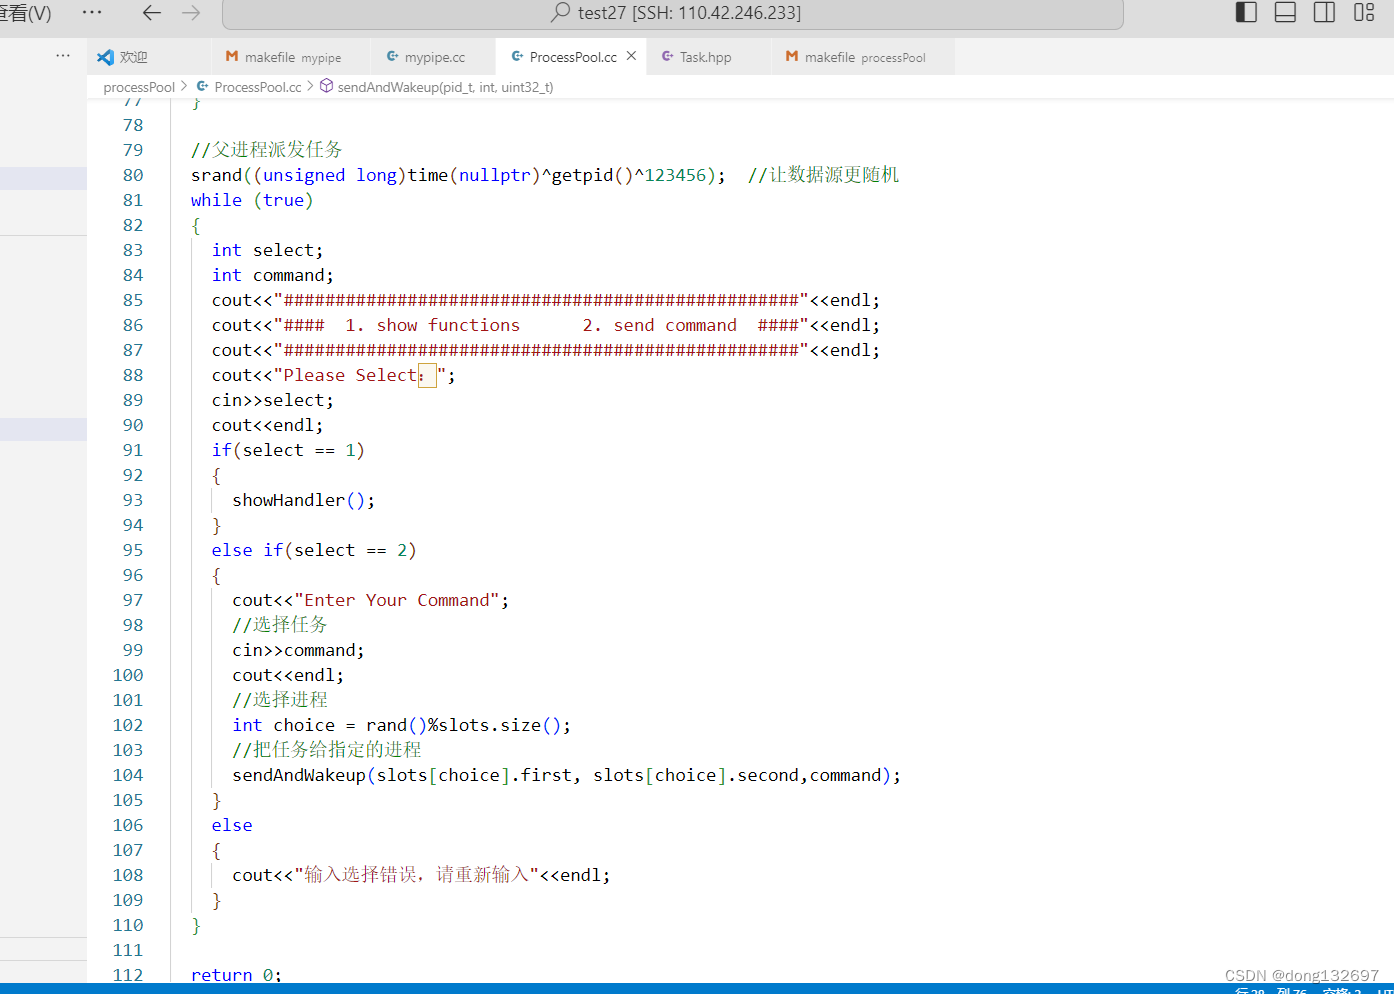Open title bar overflow menu dots
Screen dimensions: 1394x994
(92, 12)
